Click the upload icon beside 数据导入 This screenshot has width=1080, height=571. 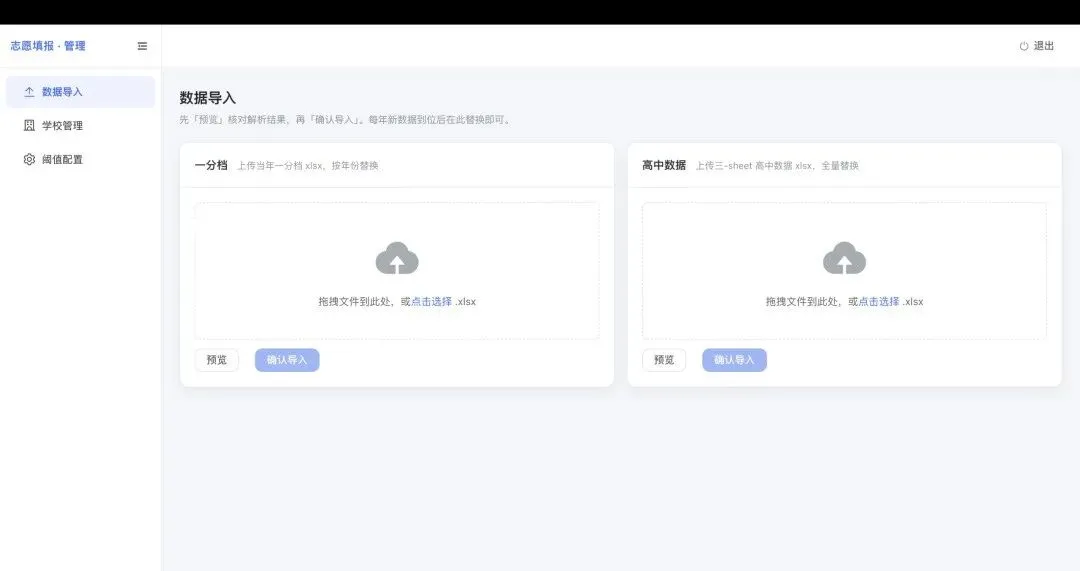point(29,92)
